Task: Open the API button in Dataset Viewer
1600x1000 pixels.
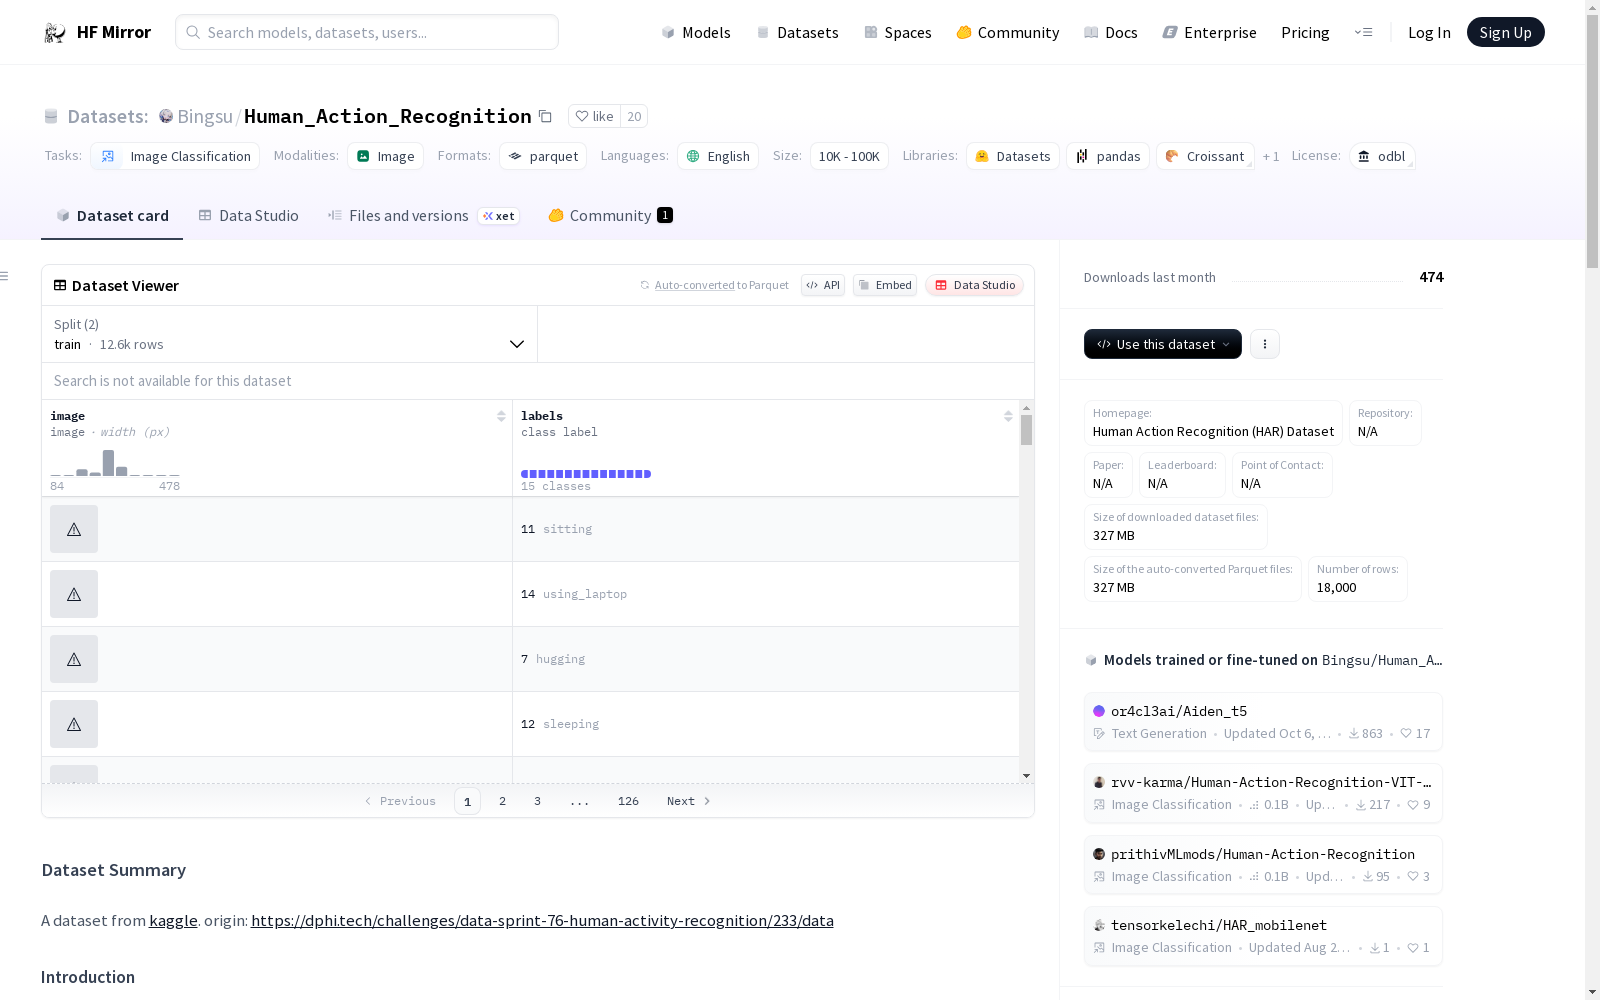Action: (x=823, y=285)
